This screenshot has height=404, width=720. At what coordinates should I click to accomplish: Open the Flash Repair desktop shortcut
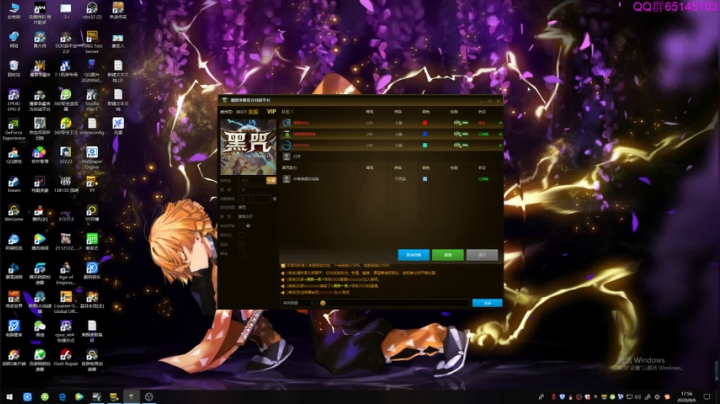(x=66, y=357)
